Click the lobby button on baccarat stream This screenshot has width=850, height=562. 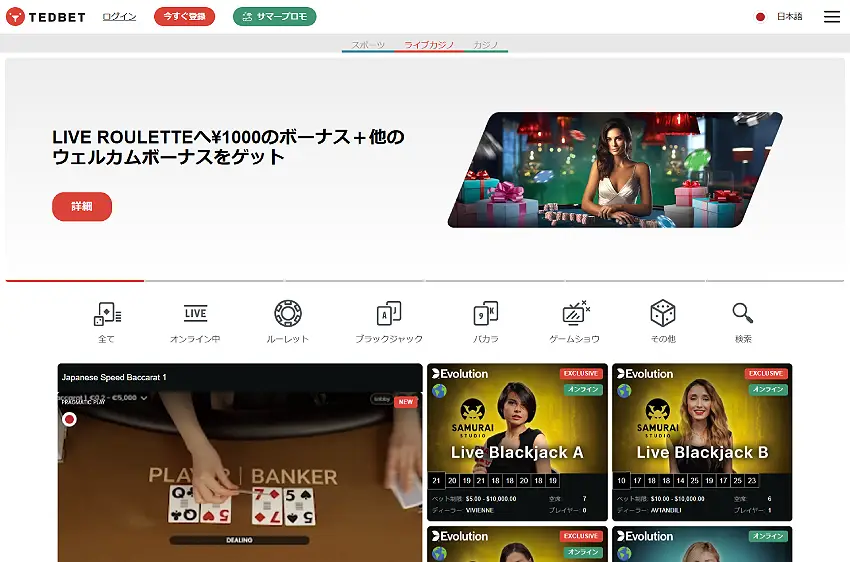pyautogui.click(x=382, y=399)
